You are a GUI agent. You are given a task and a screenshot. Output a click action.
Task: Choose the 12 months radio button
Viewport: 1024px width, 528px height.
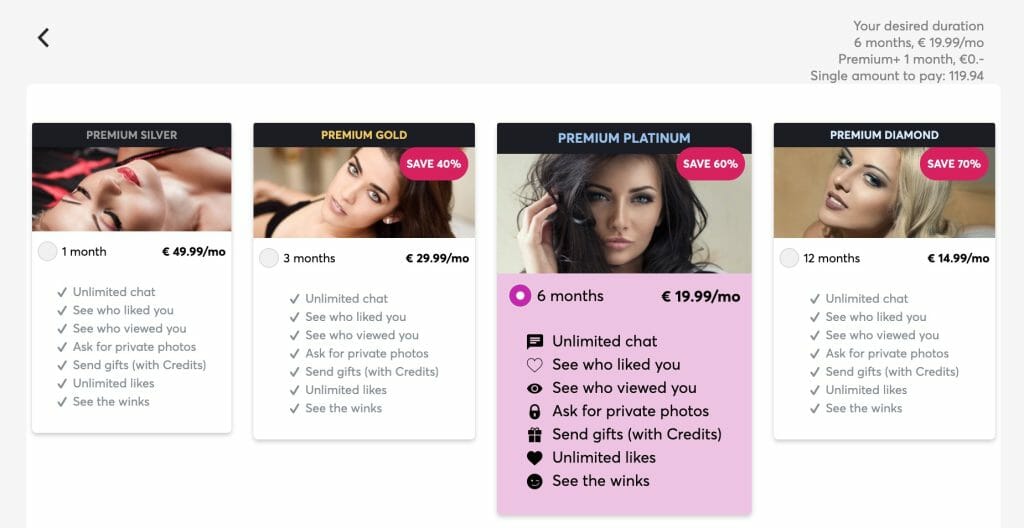pos(789,258)
